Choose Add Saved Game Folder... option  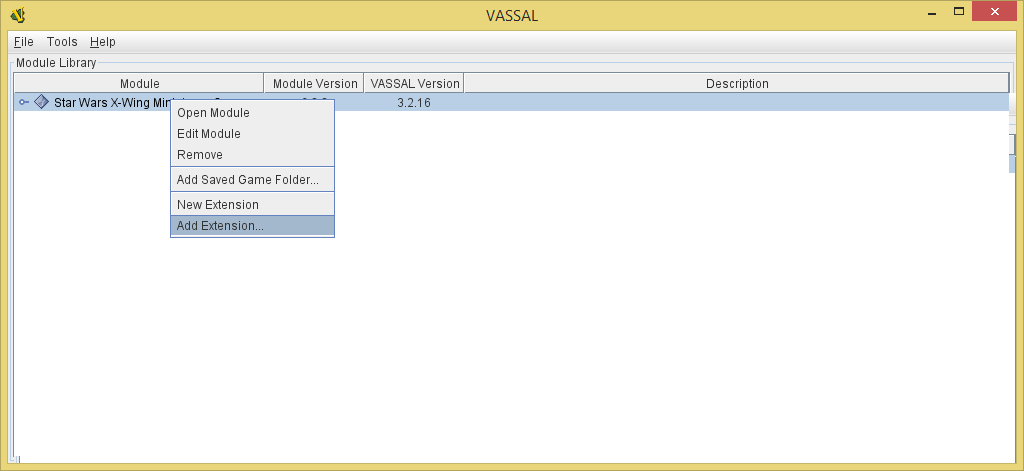(248, 180)
